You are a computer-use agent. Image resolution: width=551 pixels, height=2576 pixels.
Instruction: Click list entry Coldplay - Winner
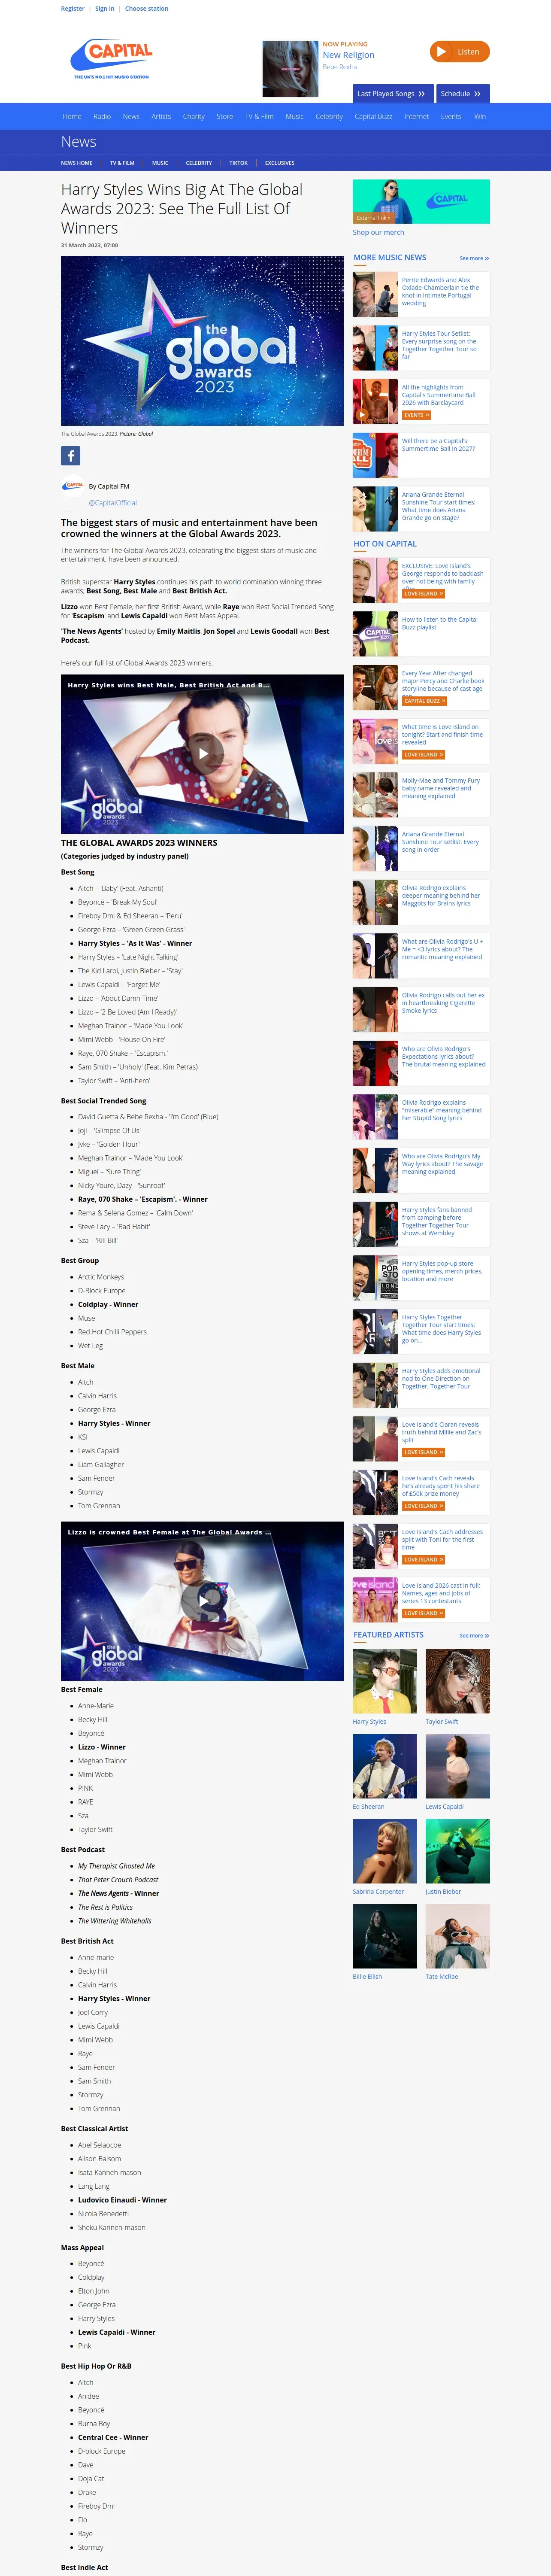tap(108, 1304)
